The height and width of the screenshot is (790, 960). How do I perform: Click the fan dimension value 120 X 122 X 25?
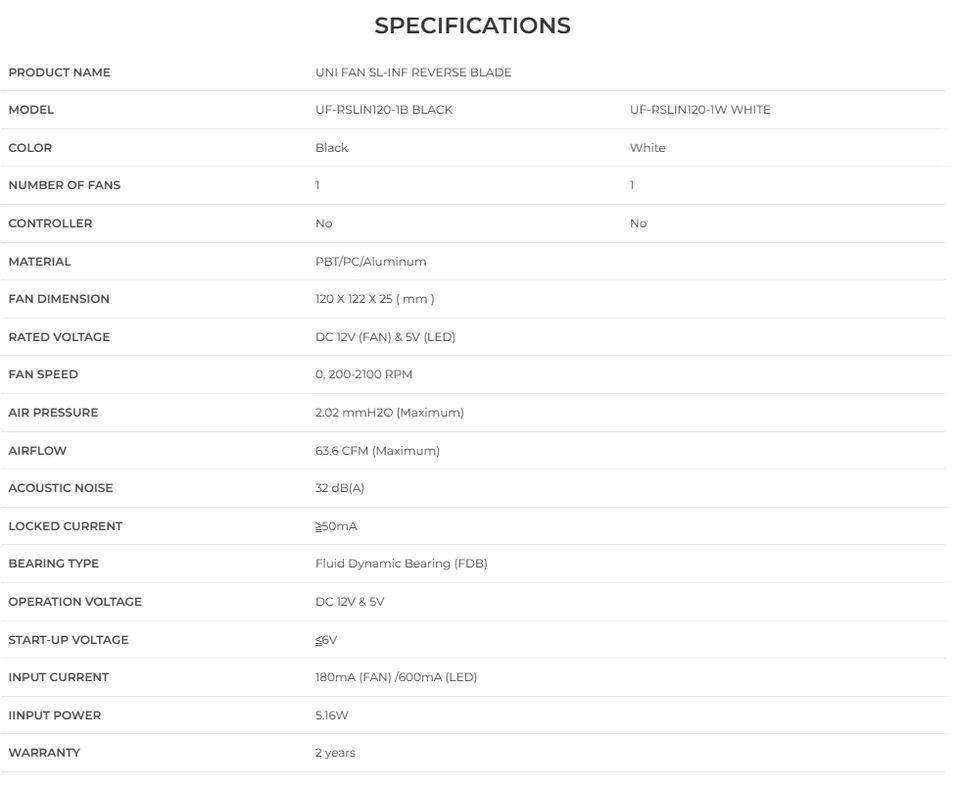pyautogui.click(x=374, y=299)
